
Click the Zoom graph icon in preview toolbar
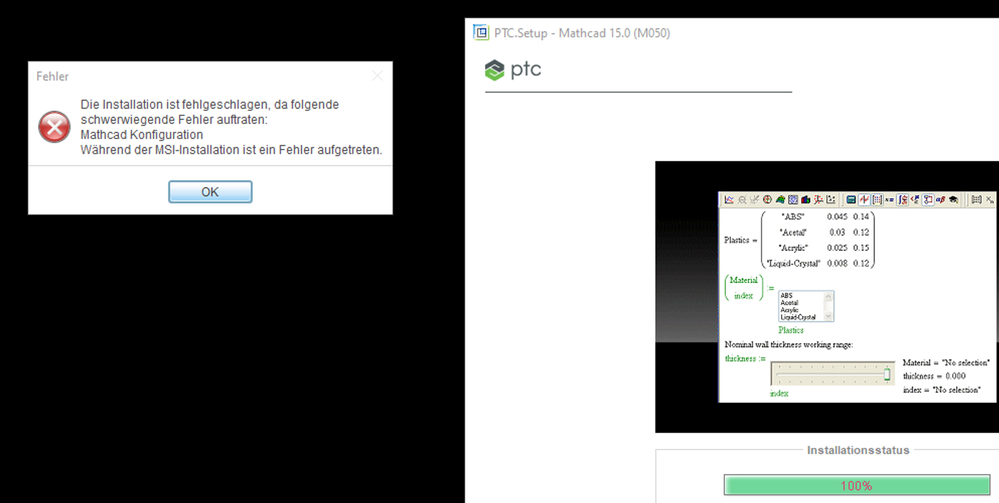[x=742, y=200]
